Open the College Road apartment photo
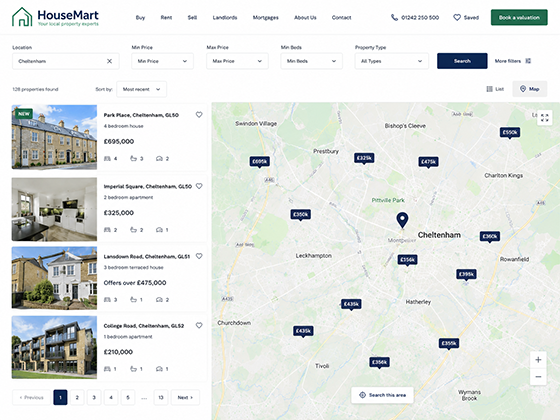560x420 pixels. [x=54, y=347]
